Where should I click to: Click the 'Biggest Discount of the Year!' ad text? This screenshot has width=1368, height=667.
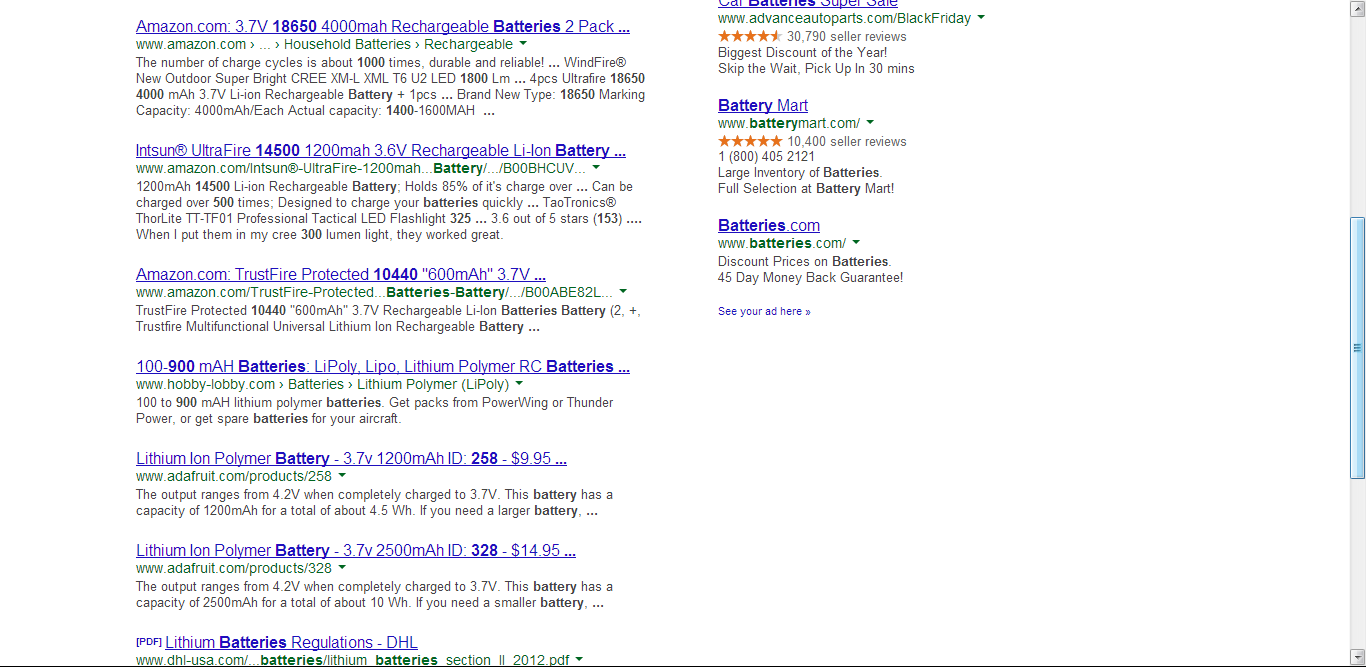coord(803,53)
